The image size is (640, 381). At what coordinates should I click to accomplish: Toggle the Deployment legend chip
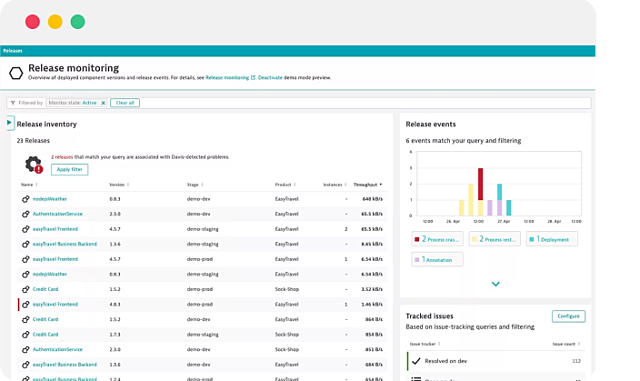pyautogui.click(x=552, y=239)
